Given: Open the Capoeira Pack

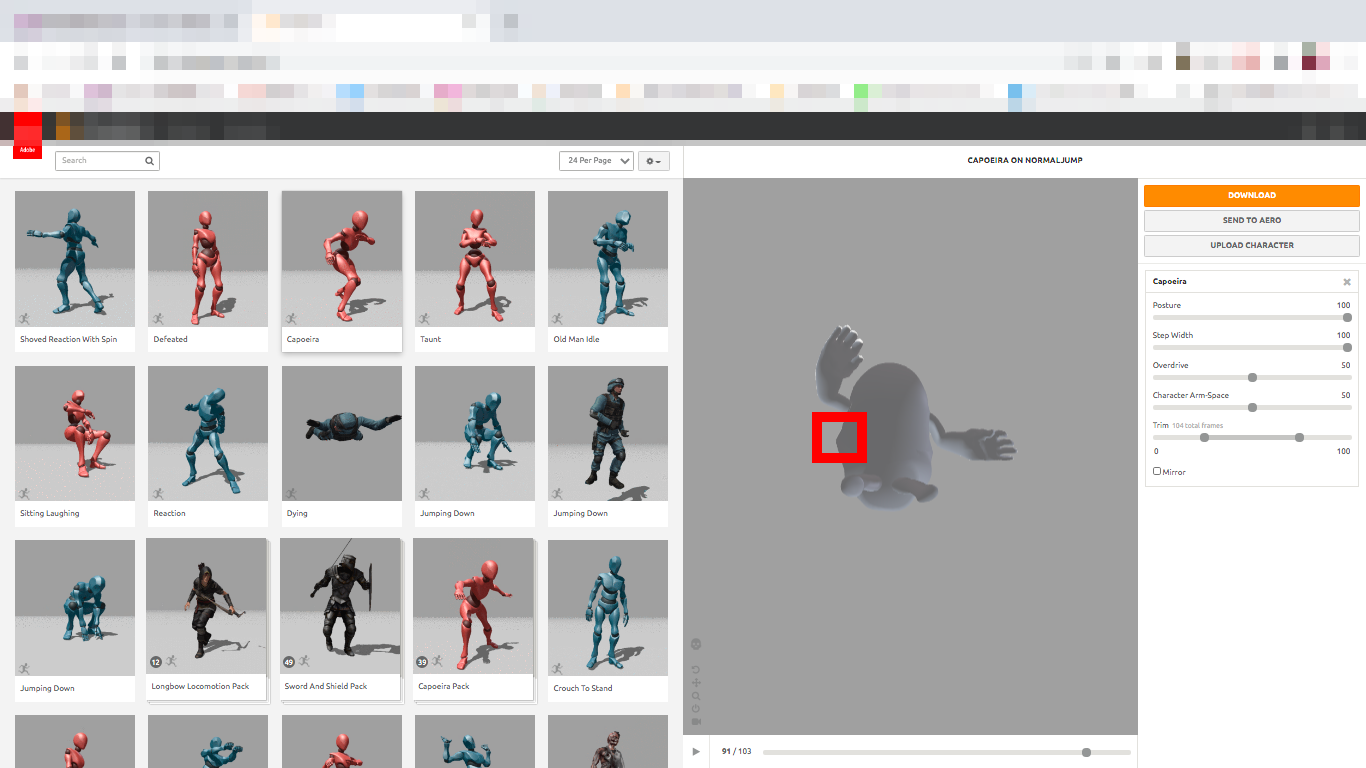Looking at the screenshot, I should [473, 618].
